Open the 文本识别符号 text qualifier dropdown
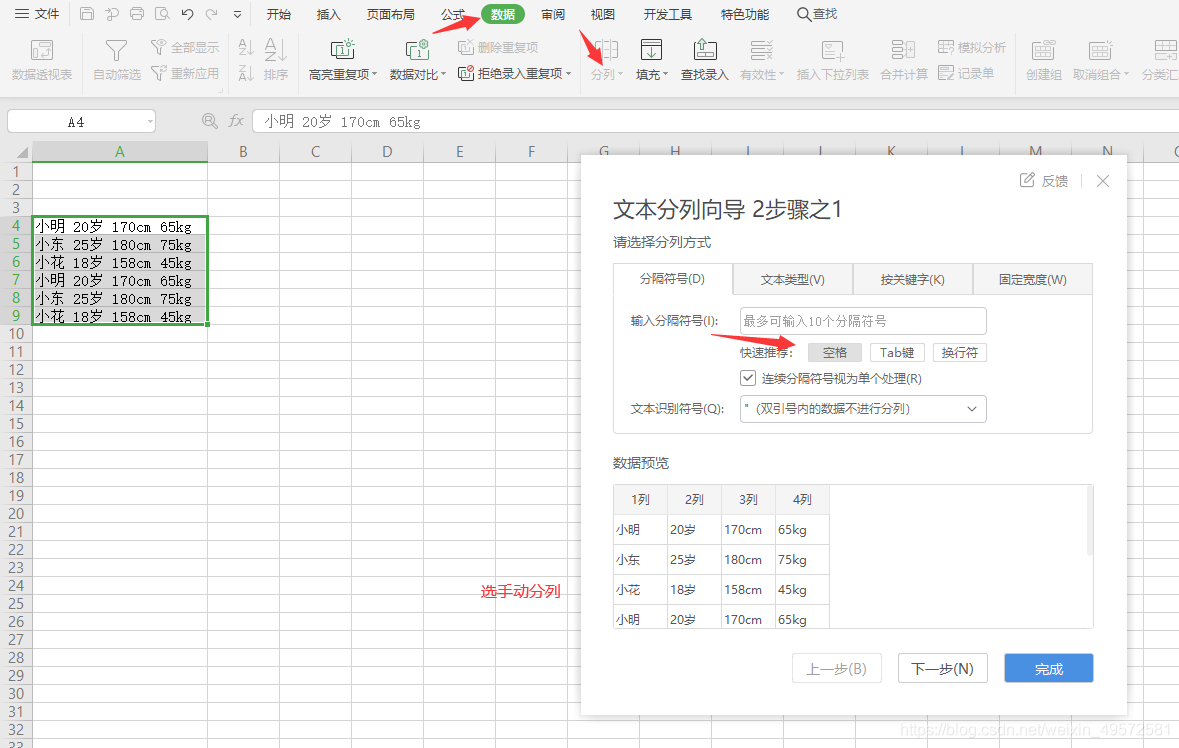This screenshot has width=1179, height=748. (968, 408)
